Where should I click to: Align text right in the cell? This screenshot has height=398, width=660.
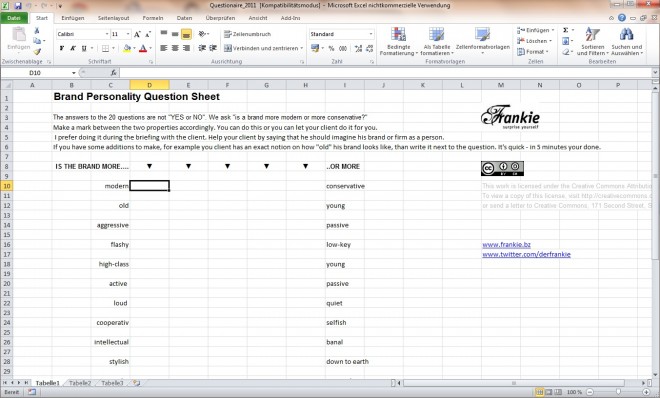coord(186,48)
